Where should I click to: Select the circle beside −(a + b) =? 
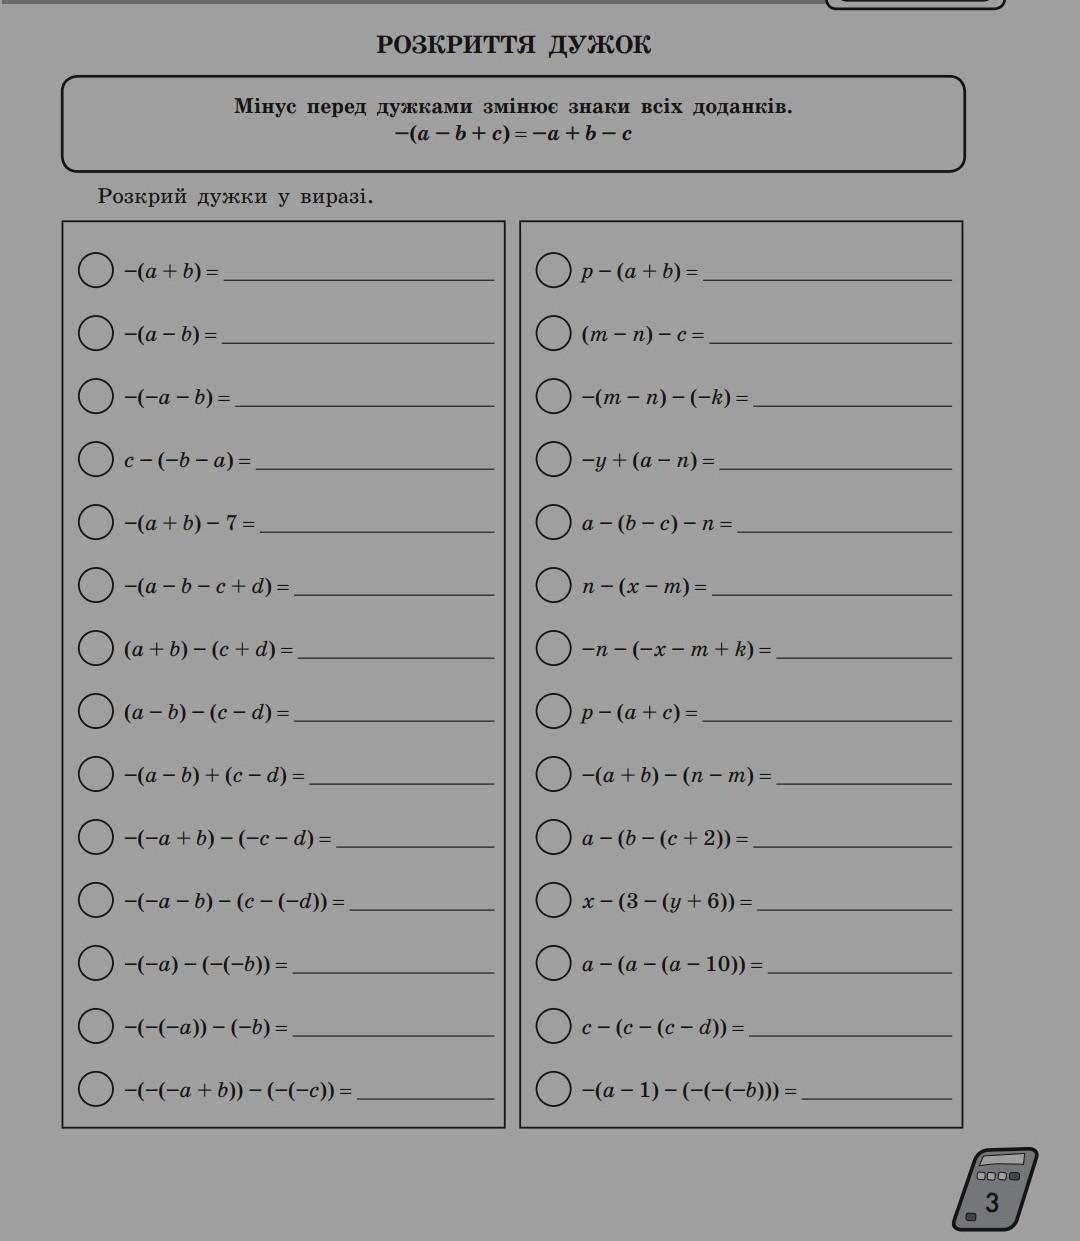click(x=96, y=270)
